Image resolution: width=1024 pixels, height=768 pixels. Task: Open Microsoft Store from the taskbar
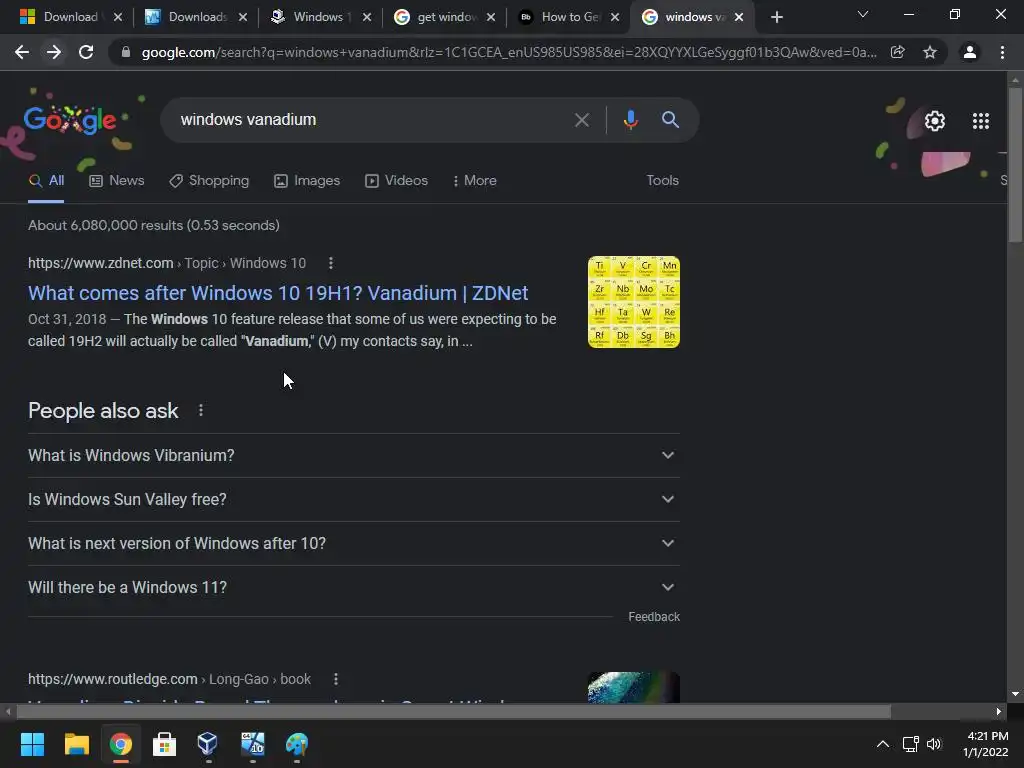164,744
